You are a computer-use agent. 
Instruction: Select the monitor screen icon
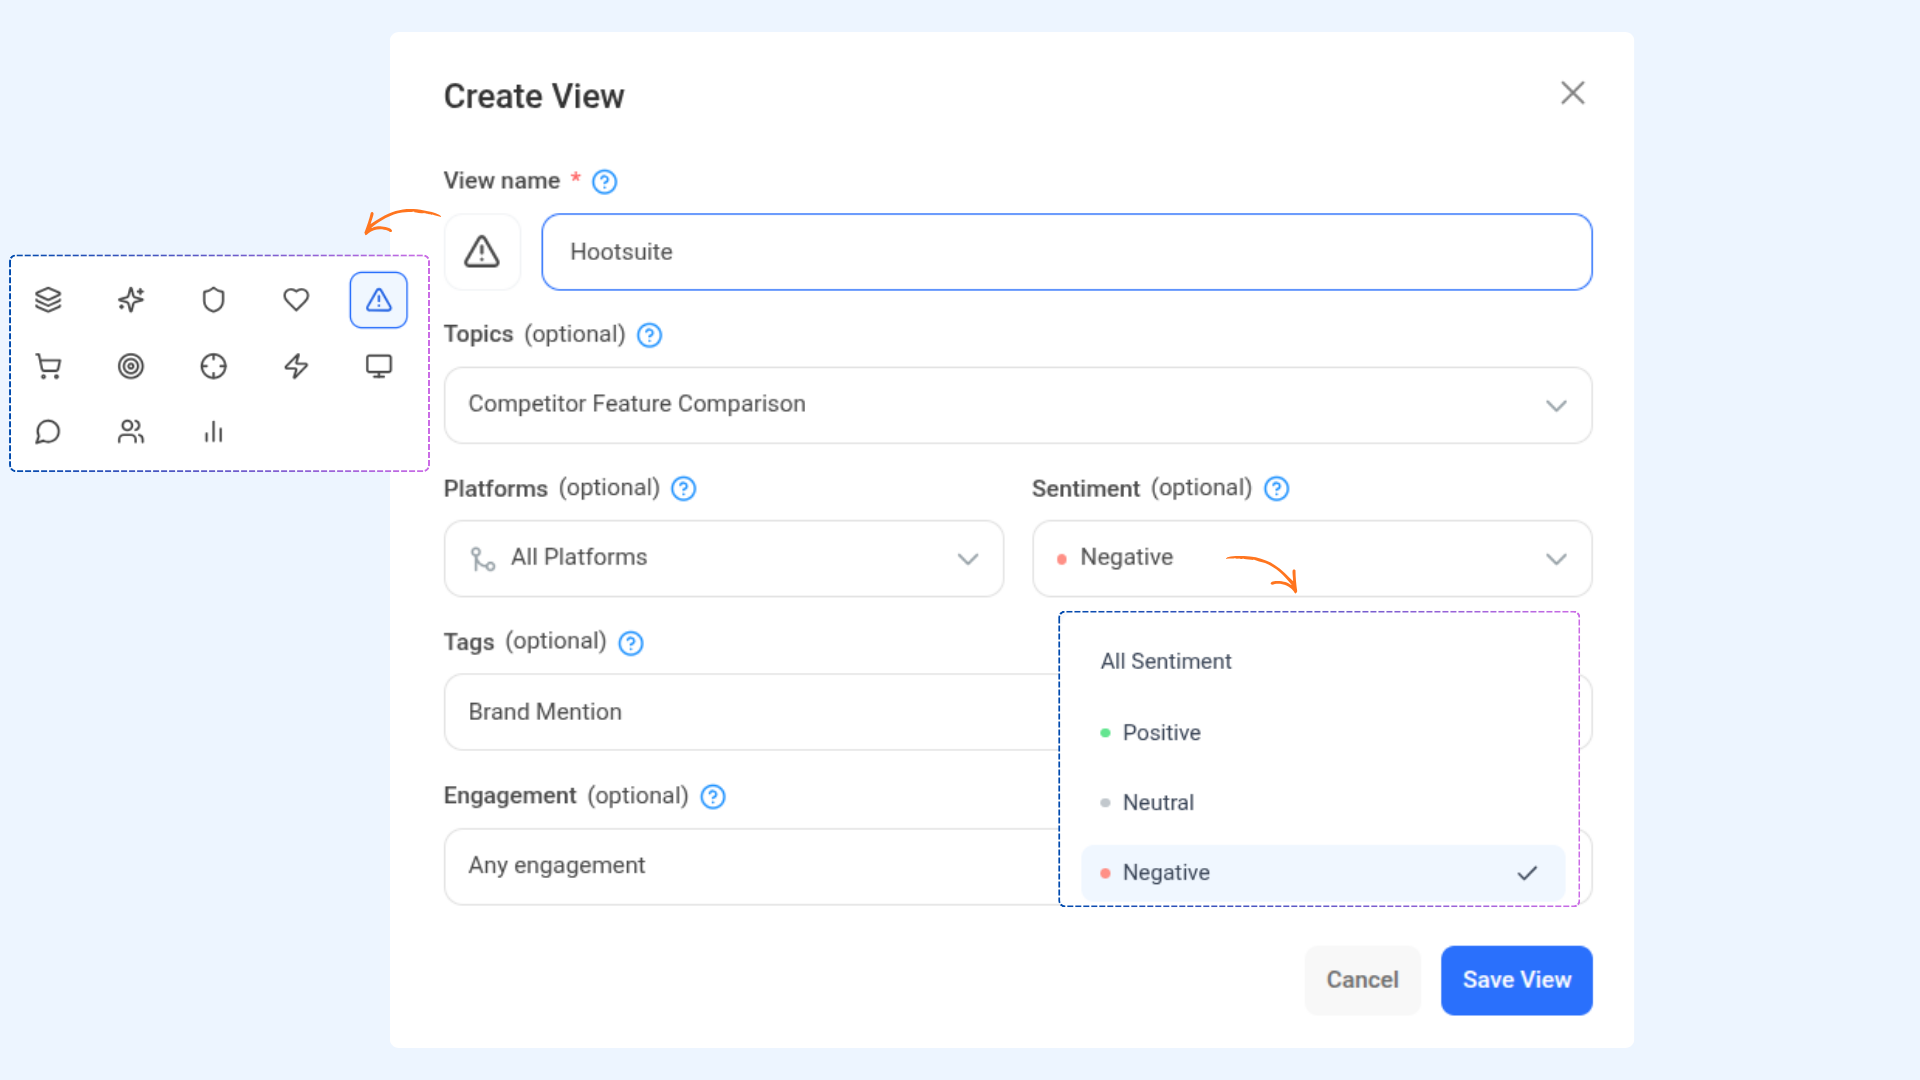coord(379,366)
